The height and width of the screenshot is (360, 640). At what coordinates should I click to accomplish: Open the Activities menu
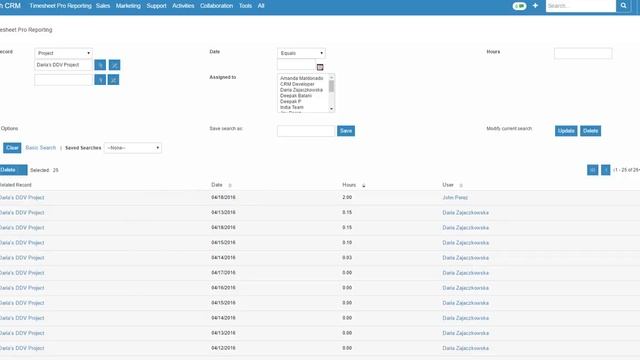[183, 6]
